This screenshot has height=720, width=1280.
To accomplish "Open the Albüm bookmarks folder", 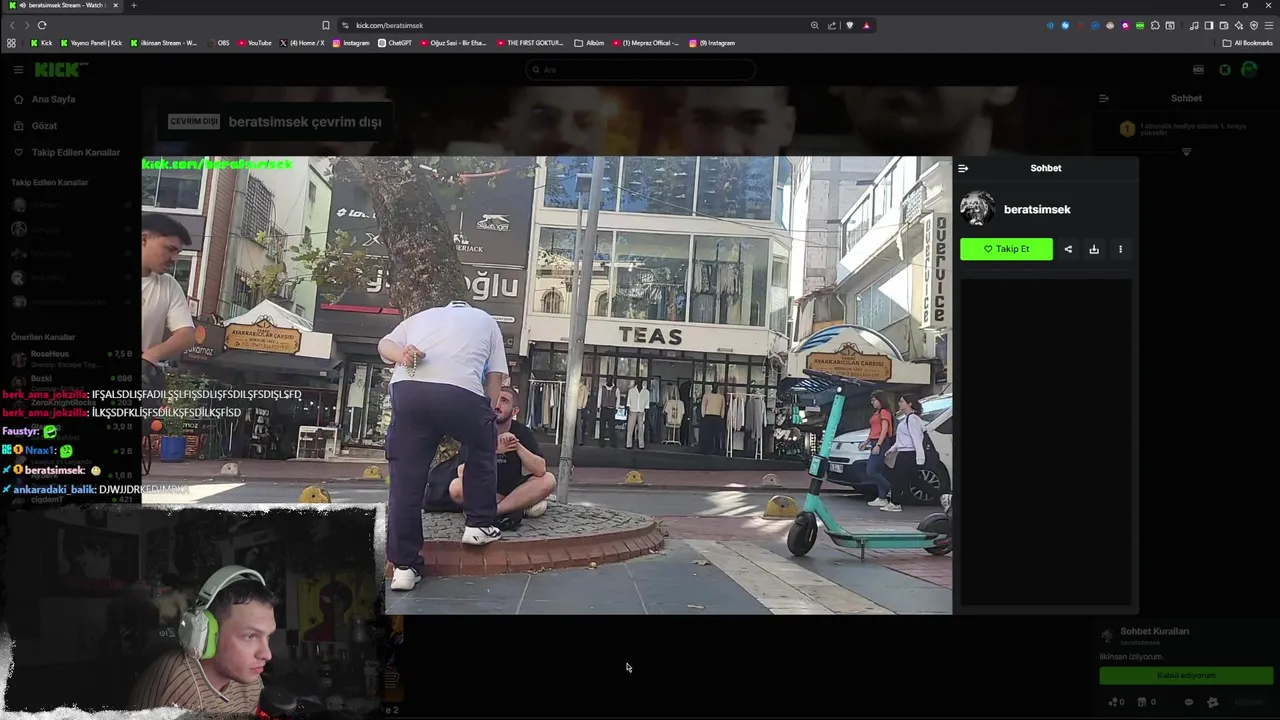I will point(590,43).
